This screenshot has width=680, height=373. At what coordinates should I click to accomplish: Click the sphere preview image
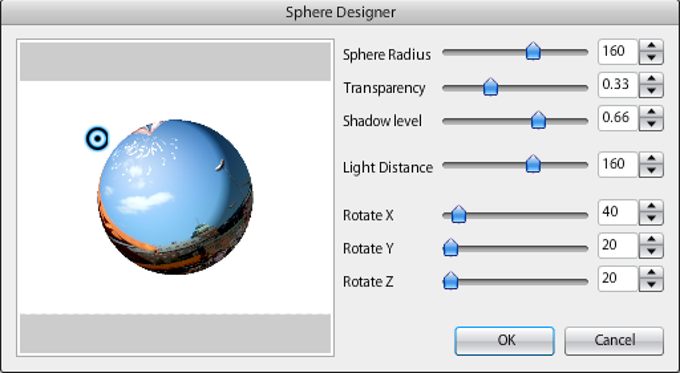coord(175,197)
